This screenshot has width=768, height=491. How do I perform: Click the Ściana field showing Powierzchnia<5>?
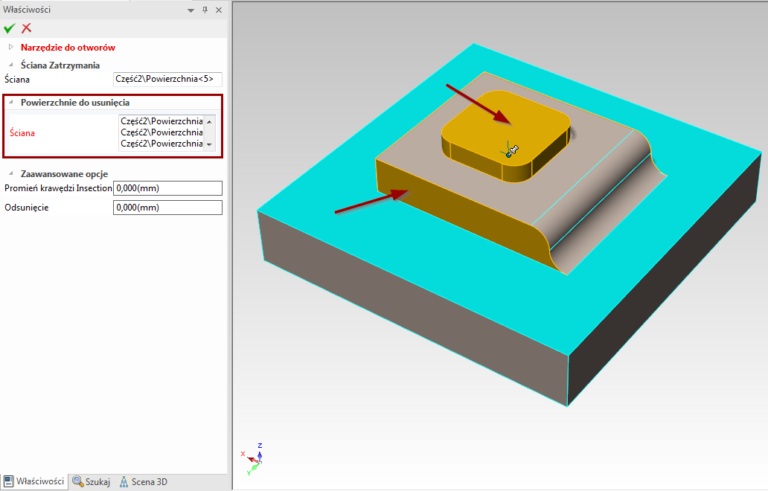pos(167,78)
